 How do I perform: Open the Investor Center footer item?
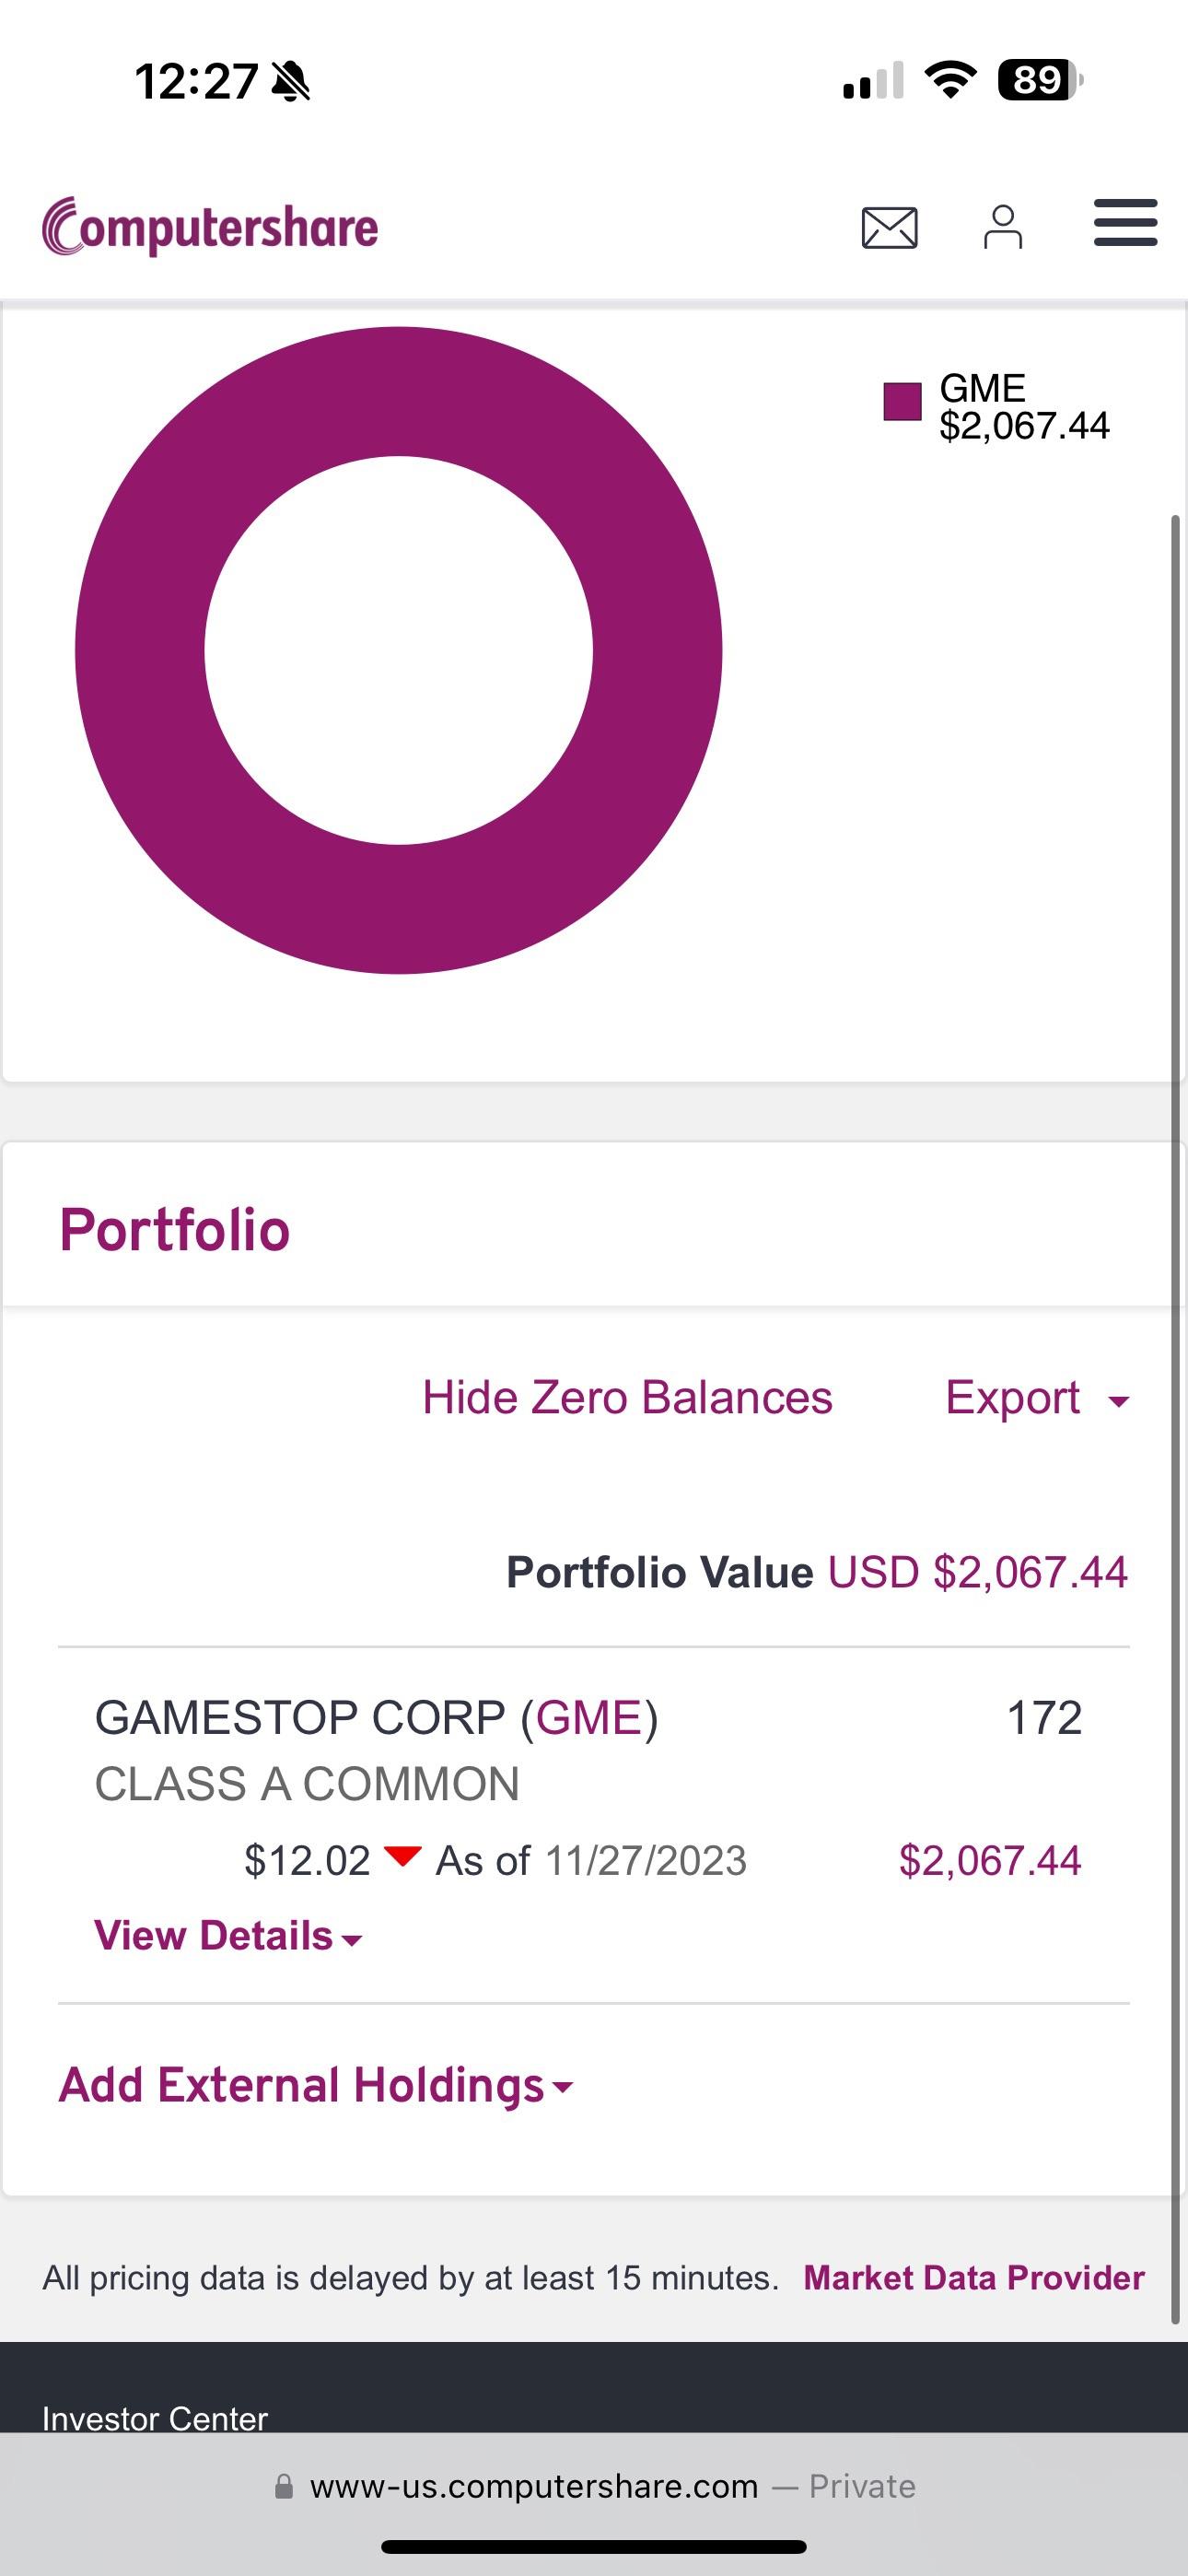pyautogui.click(x=155, y=2418)
